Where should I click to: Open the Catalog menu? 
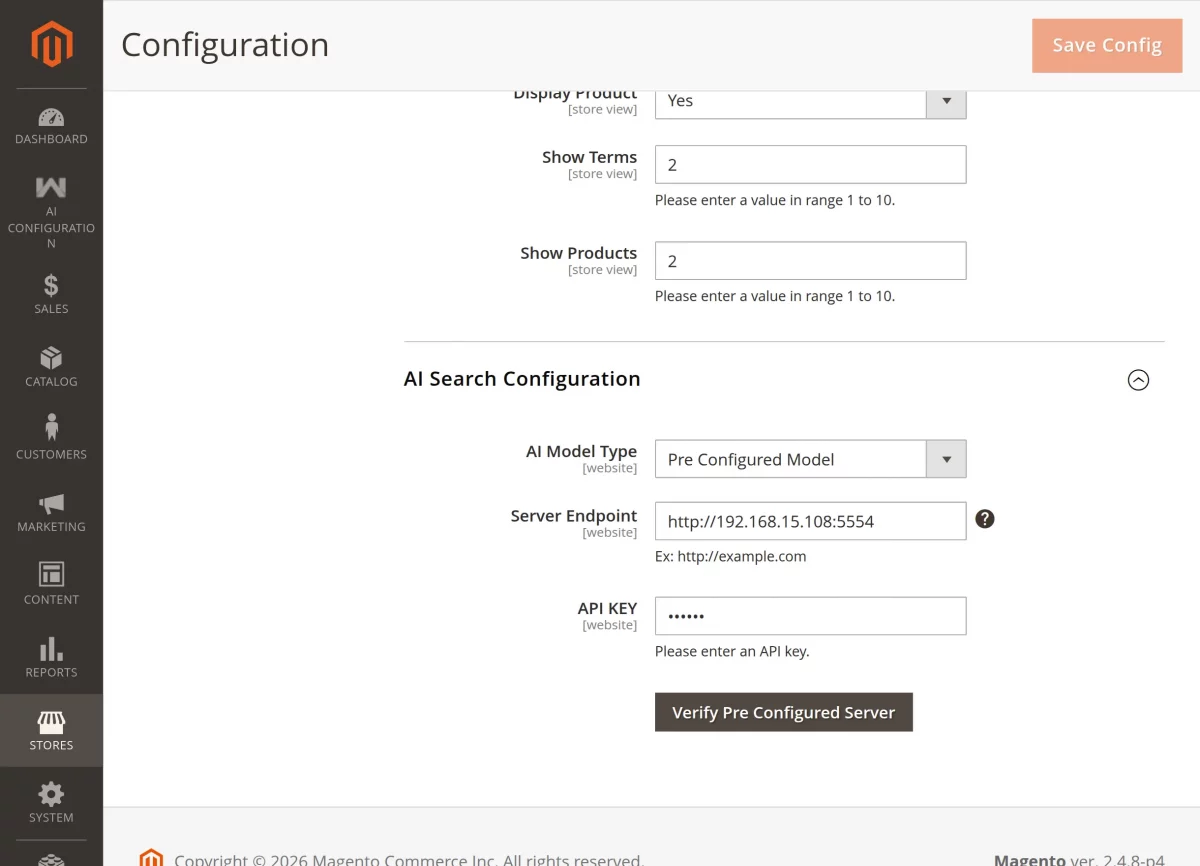point(51,367)
